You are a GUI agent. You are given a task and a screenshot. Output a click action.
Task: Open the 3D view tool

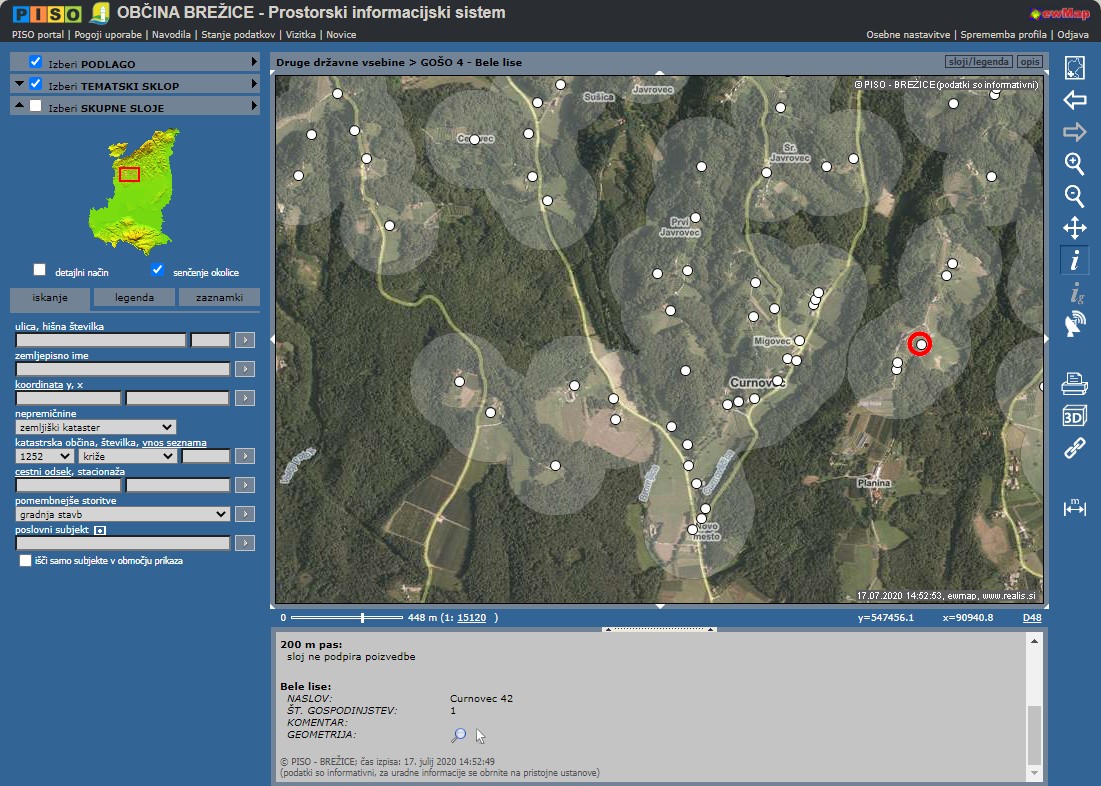1074,416
